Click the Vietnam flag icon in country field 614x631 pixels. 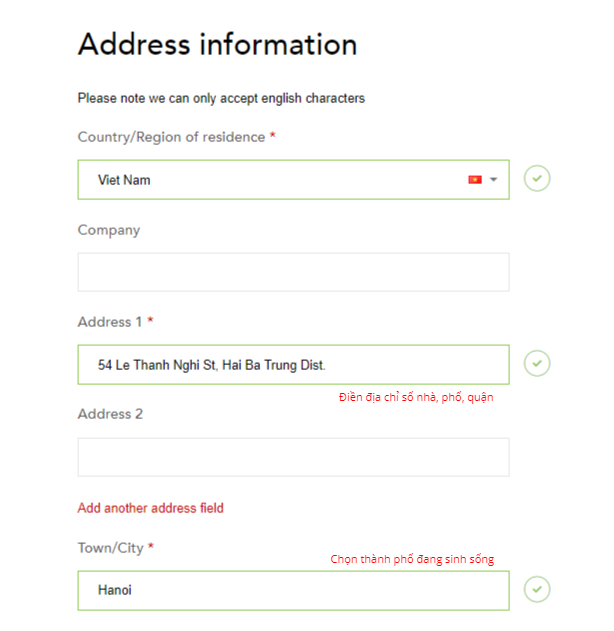pyautogui.click(x=475, y=180)
